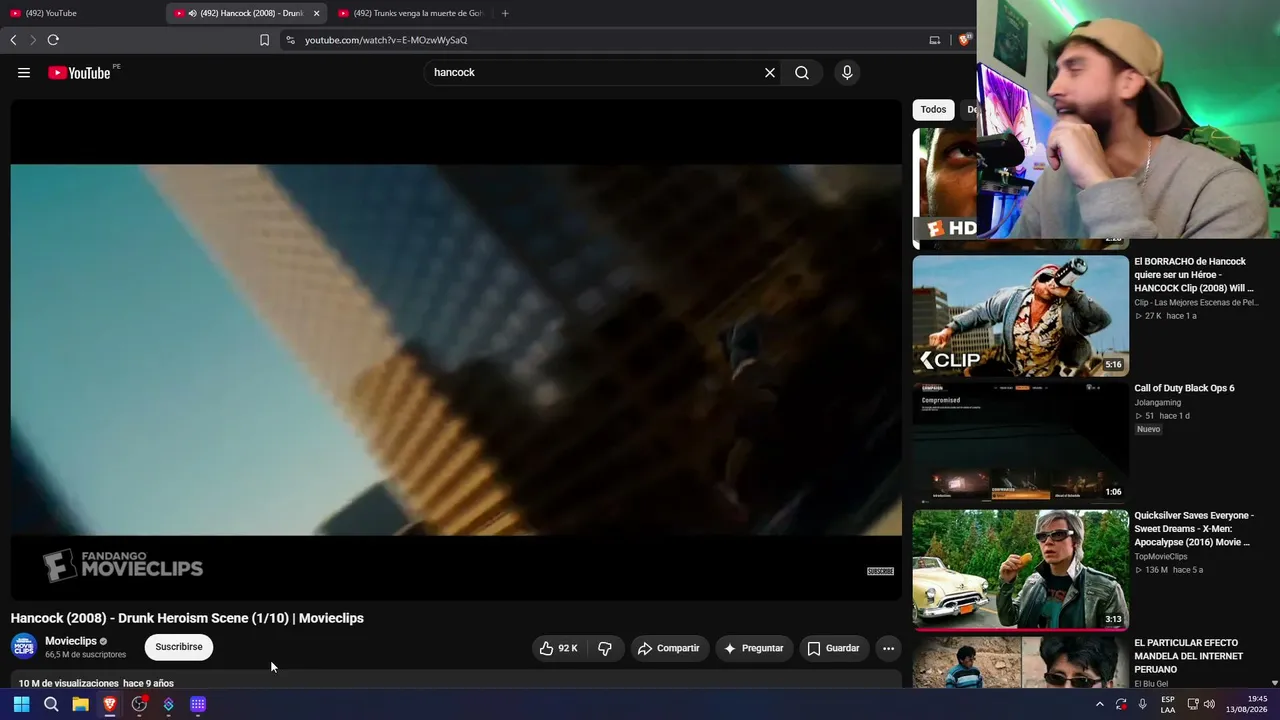Open Windows taskbar search
Screen dimensions: 1280x720
pyautogui.click(x=51, y=704)
